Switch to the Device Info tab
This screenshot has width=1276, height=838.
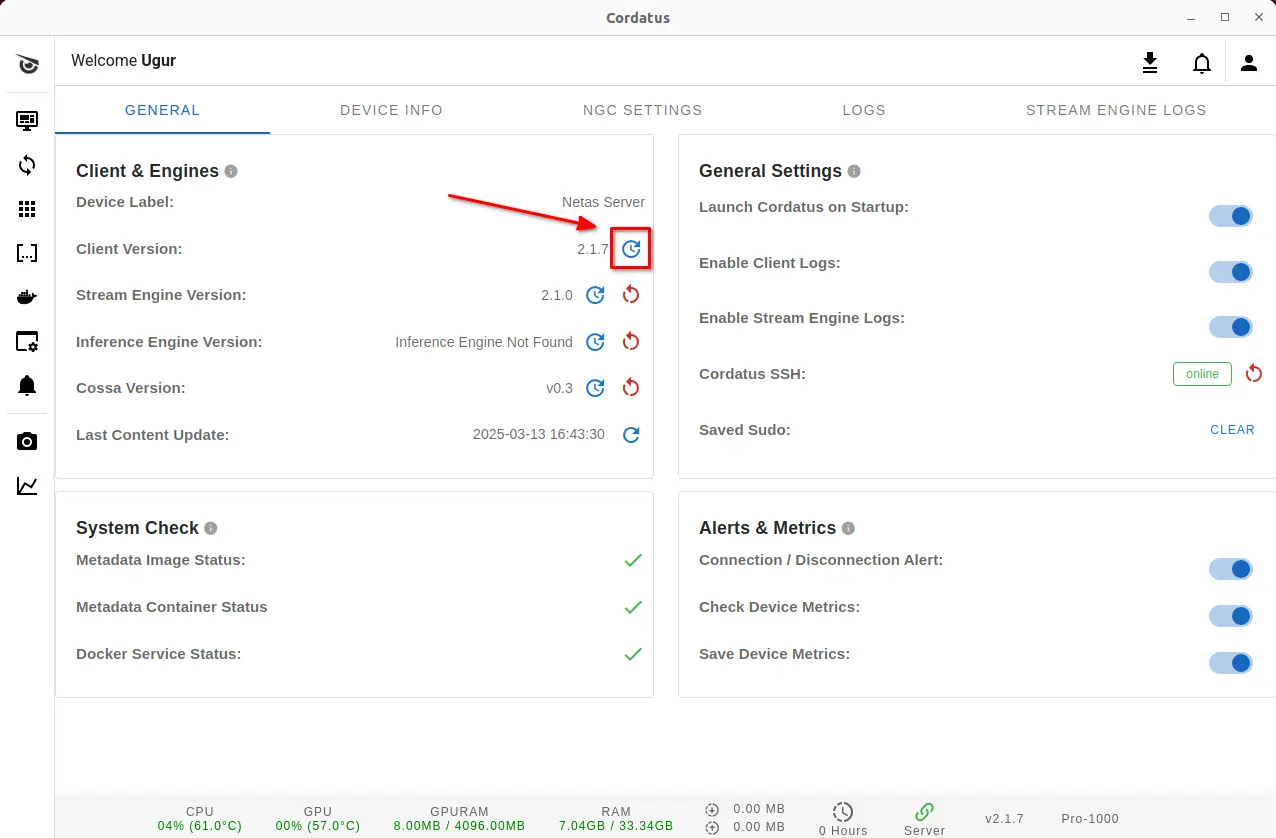(391, 110)
